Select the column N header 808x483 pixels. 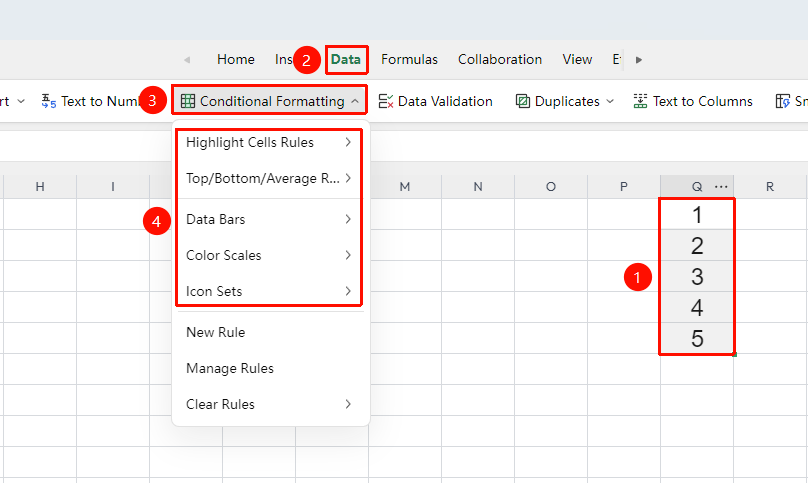click(478, 187)
